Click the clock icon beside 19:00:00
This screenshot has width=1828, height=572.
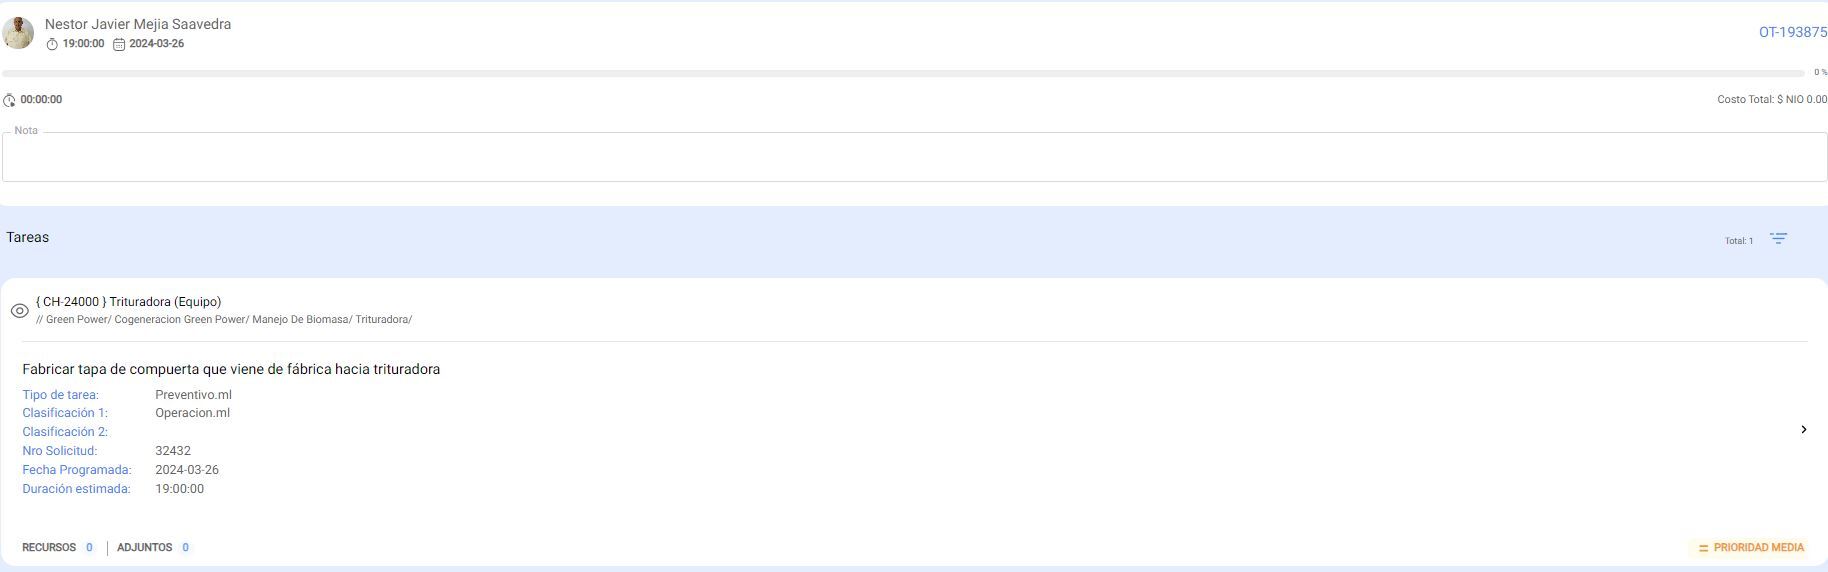tap(52, 44)
